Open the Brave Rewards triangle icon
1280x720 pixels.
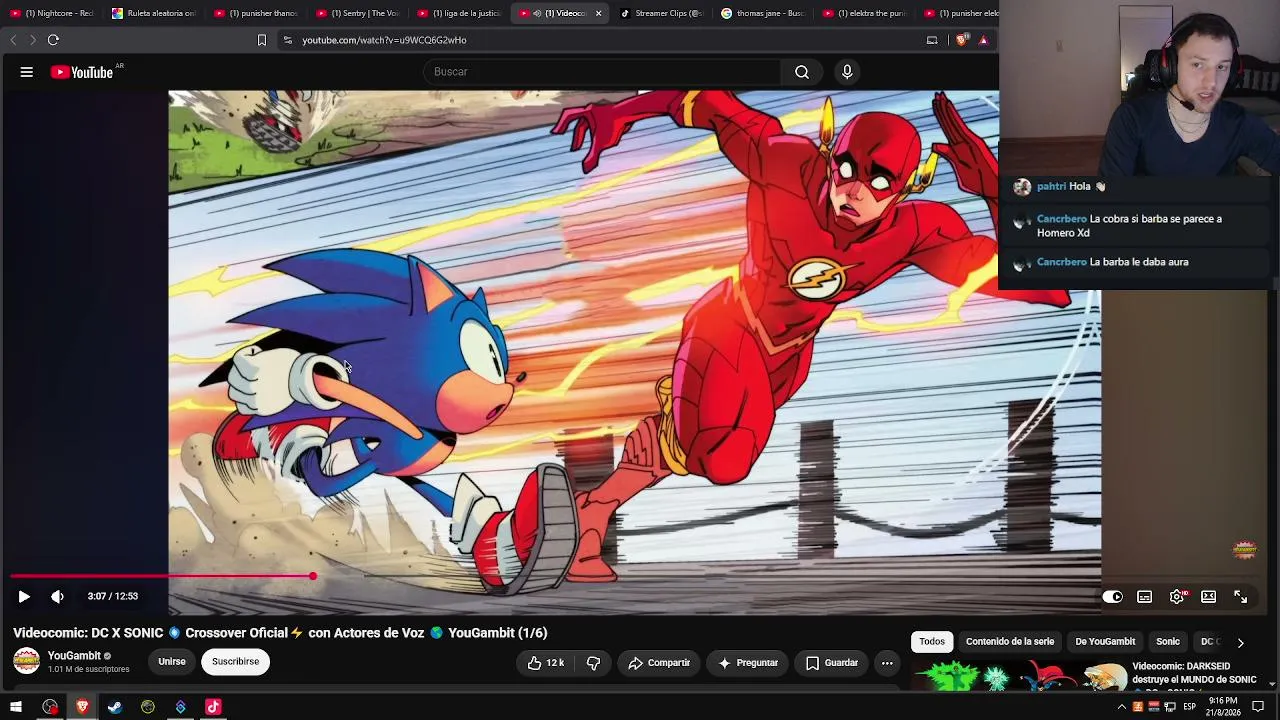click(x=983, y=40)
